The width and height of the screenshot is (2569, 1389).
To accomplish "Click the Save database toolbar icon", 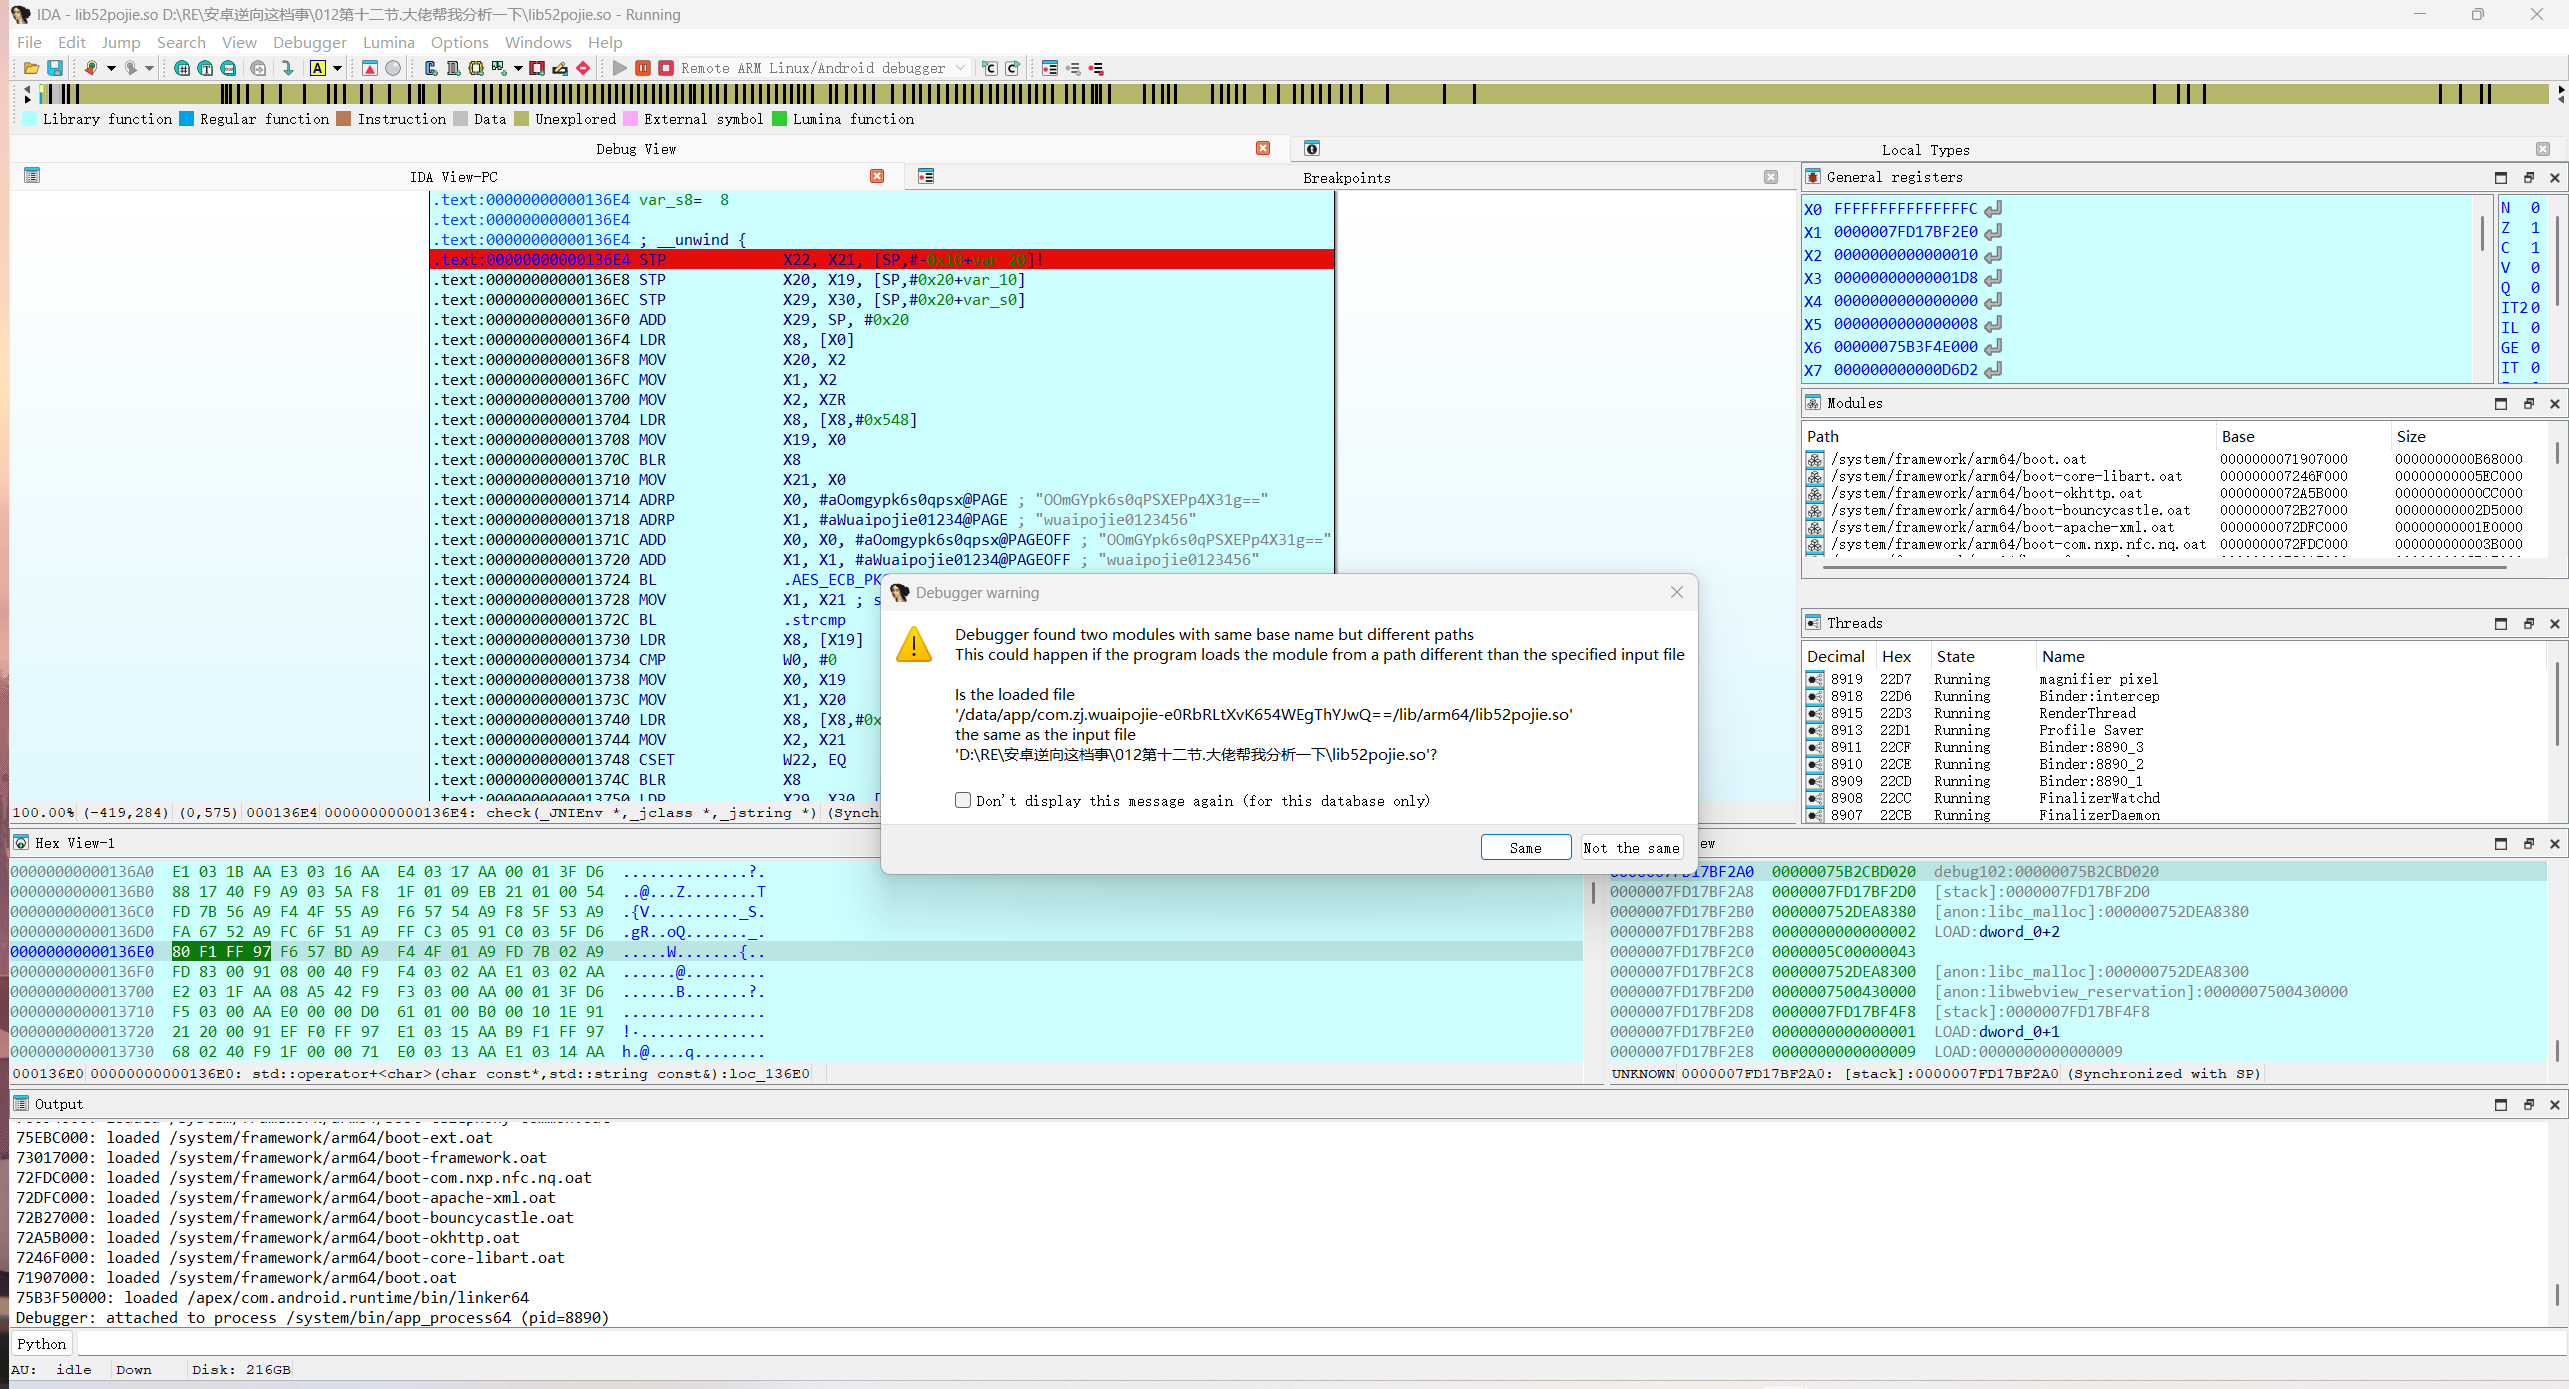I will click(x=55, y=68).
